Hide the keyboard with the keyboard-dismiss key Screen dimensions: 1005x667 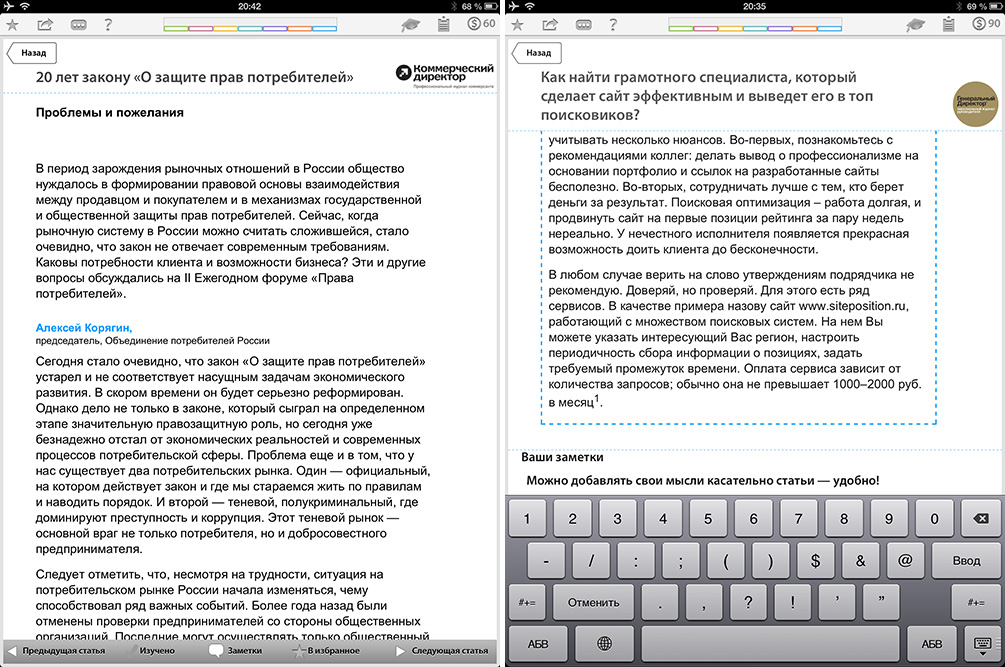(x=983, y=645)
